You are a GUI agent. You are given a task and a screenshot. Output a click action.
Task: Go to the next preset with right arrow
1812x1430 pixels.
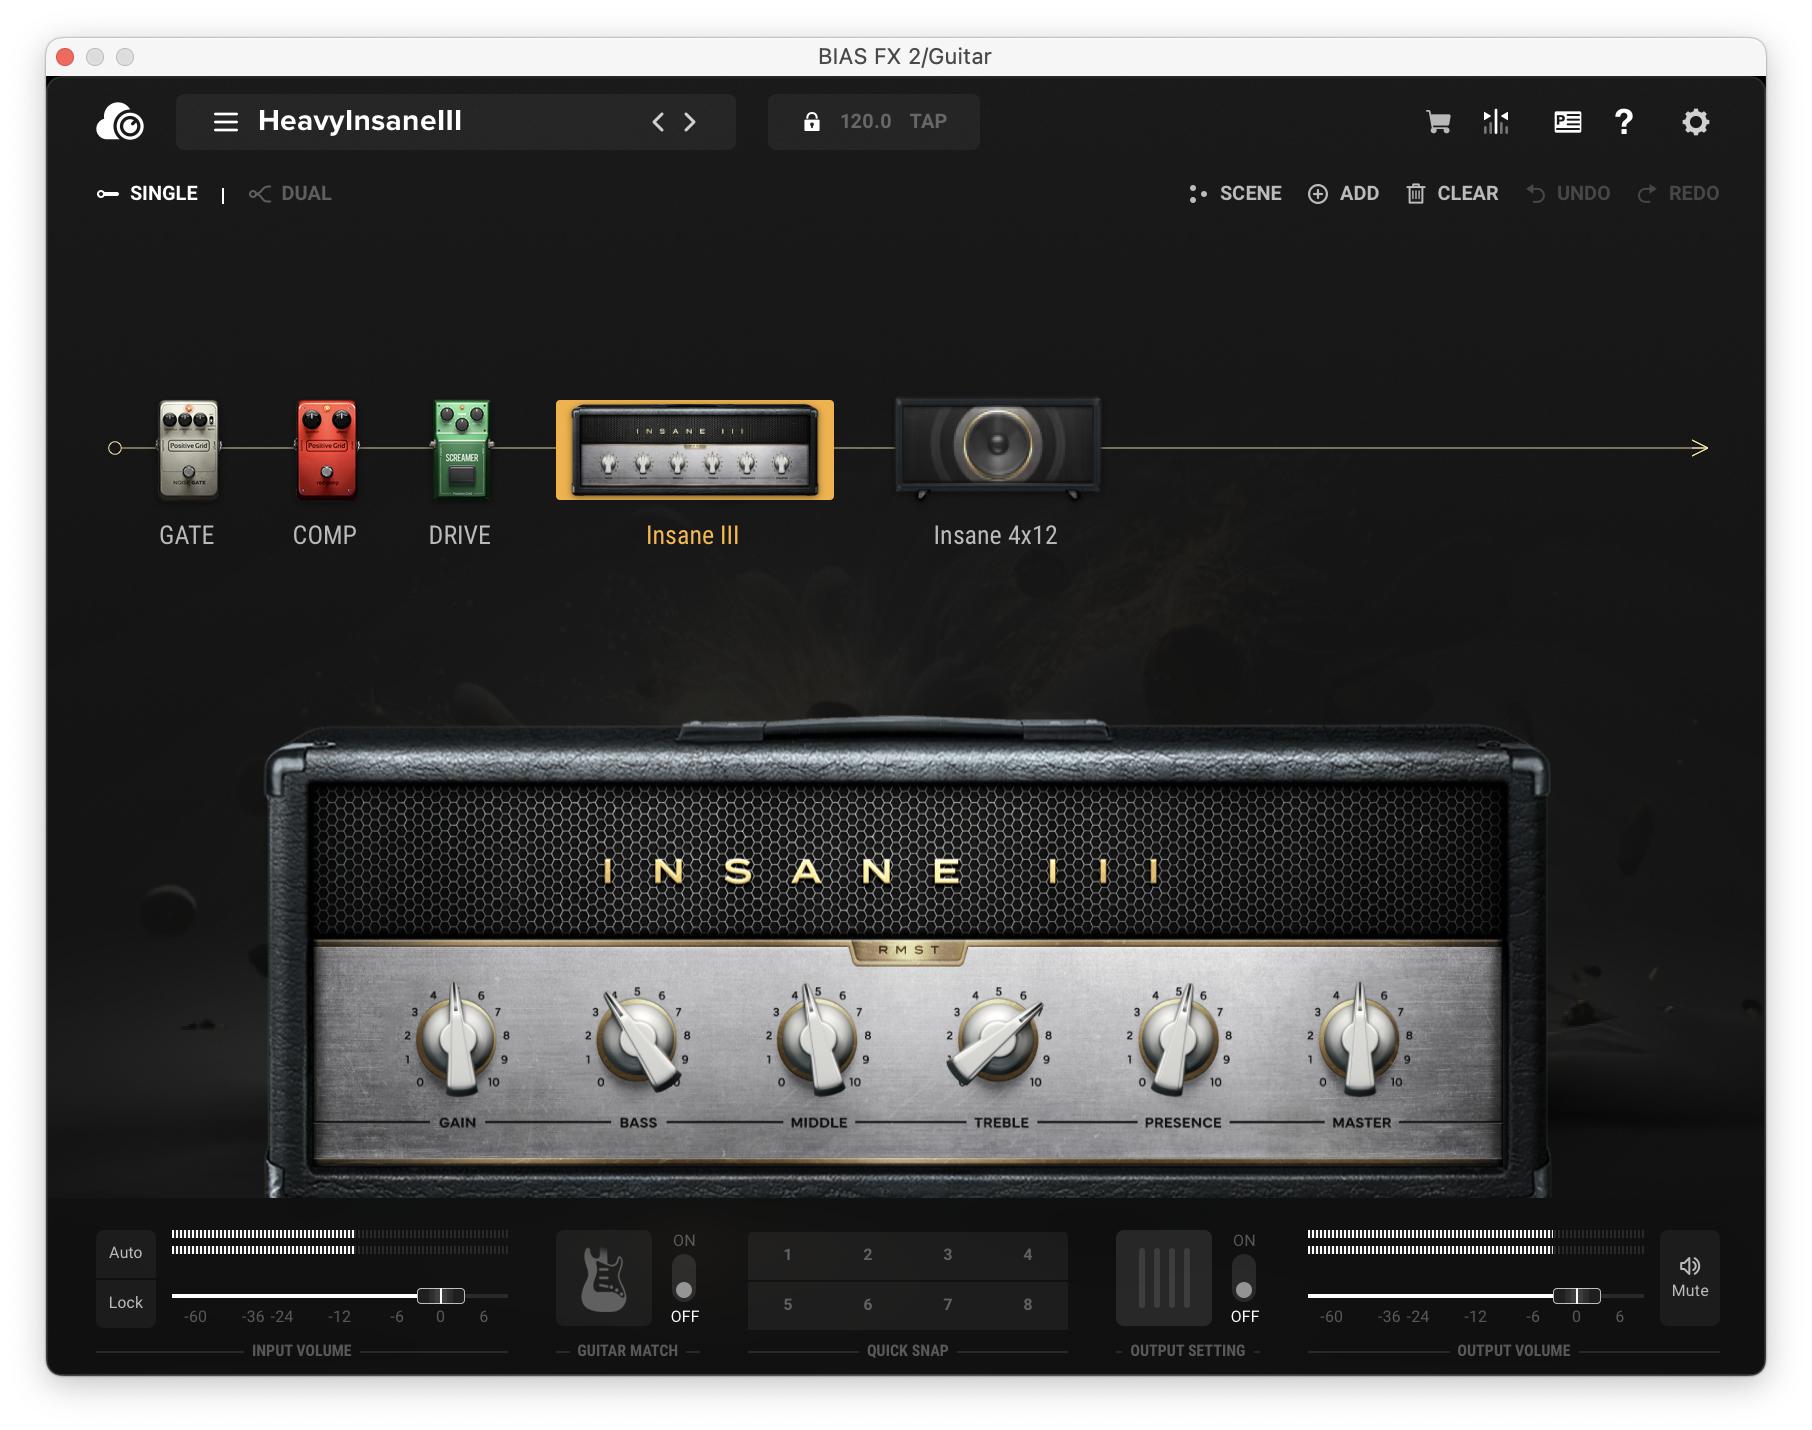(689, 122)
